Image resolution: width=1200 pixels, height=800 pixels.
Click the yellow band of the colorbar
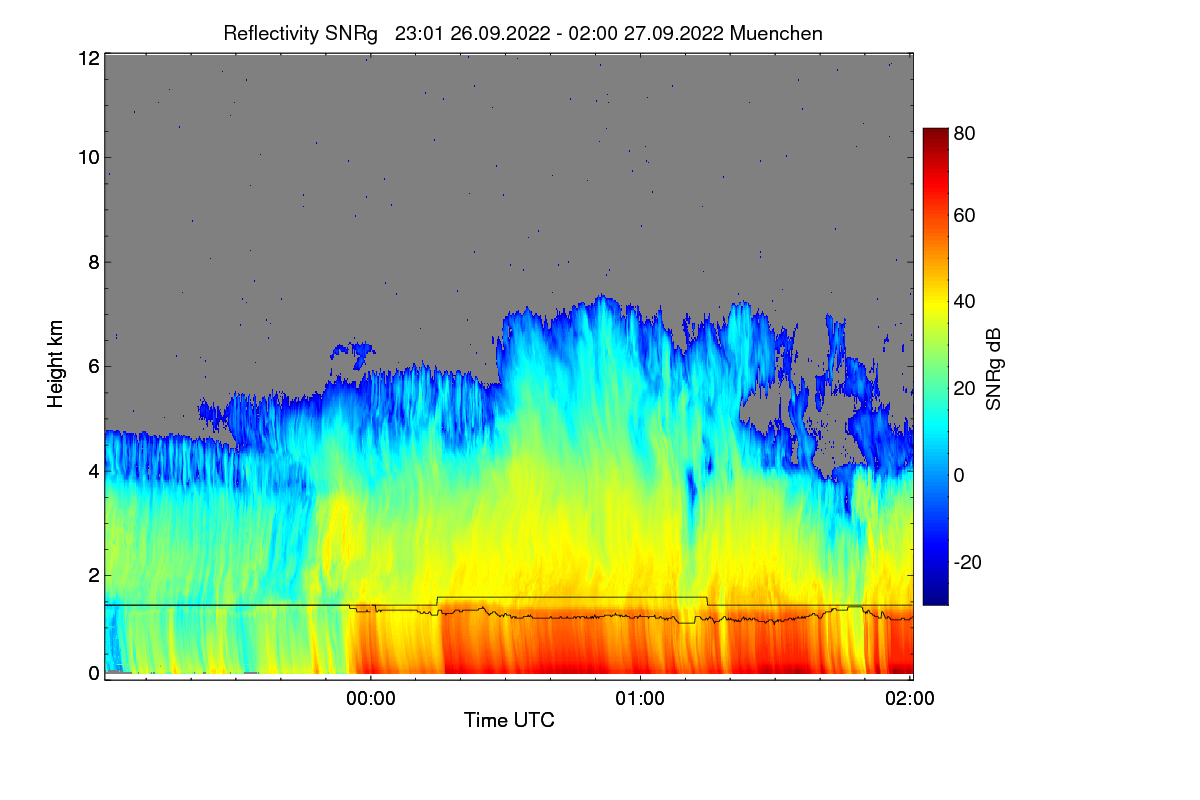point(934,303)
